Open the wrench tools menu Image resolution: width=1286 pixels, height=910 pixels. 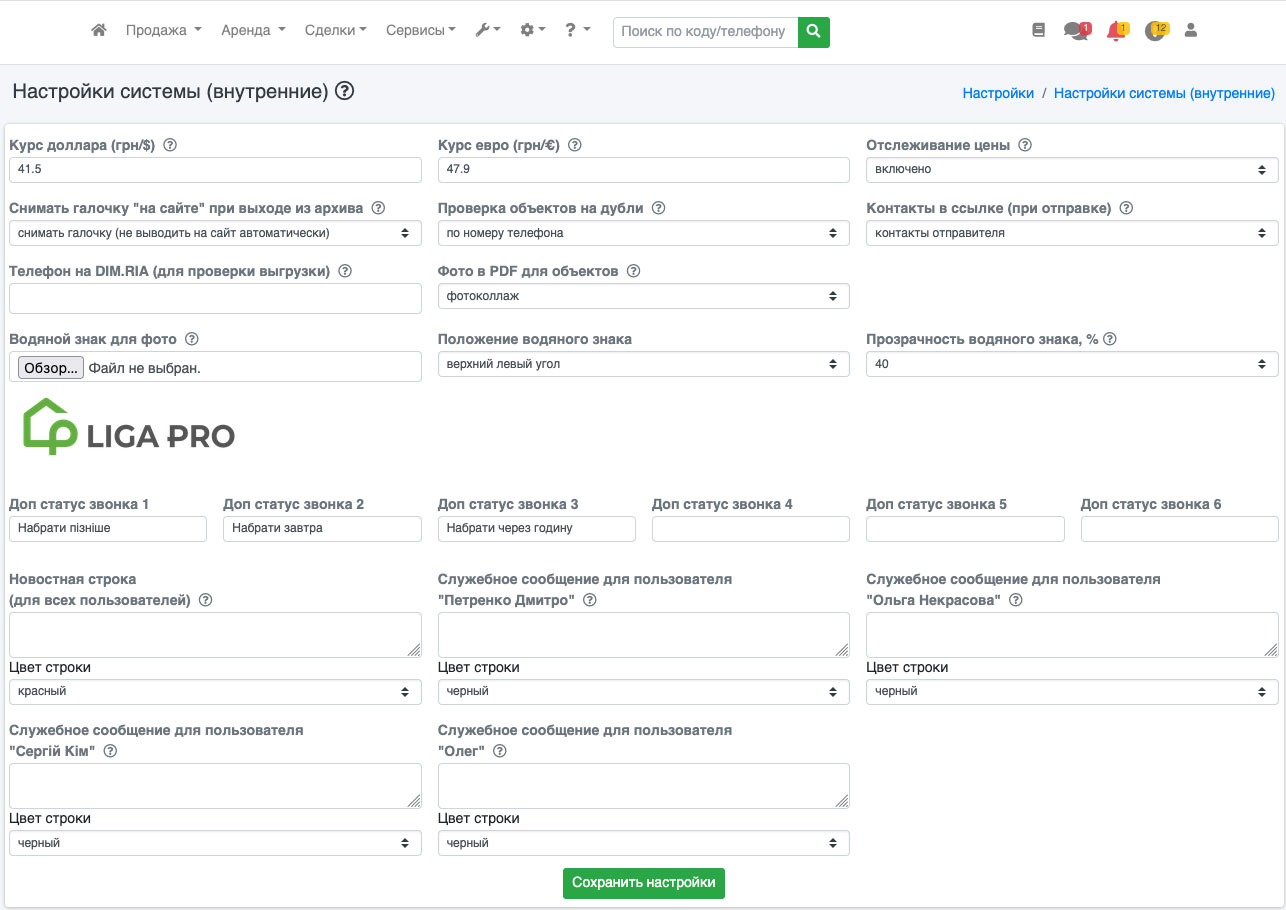(487, 30)
